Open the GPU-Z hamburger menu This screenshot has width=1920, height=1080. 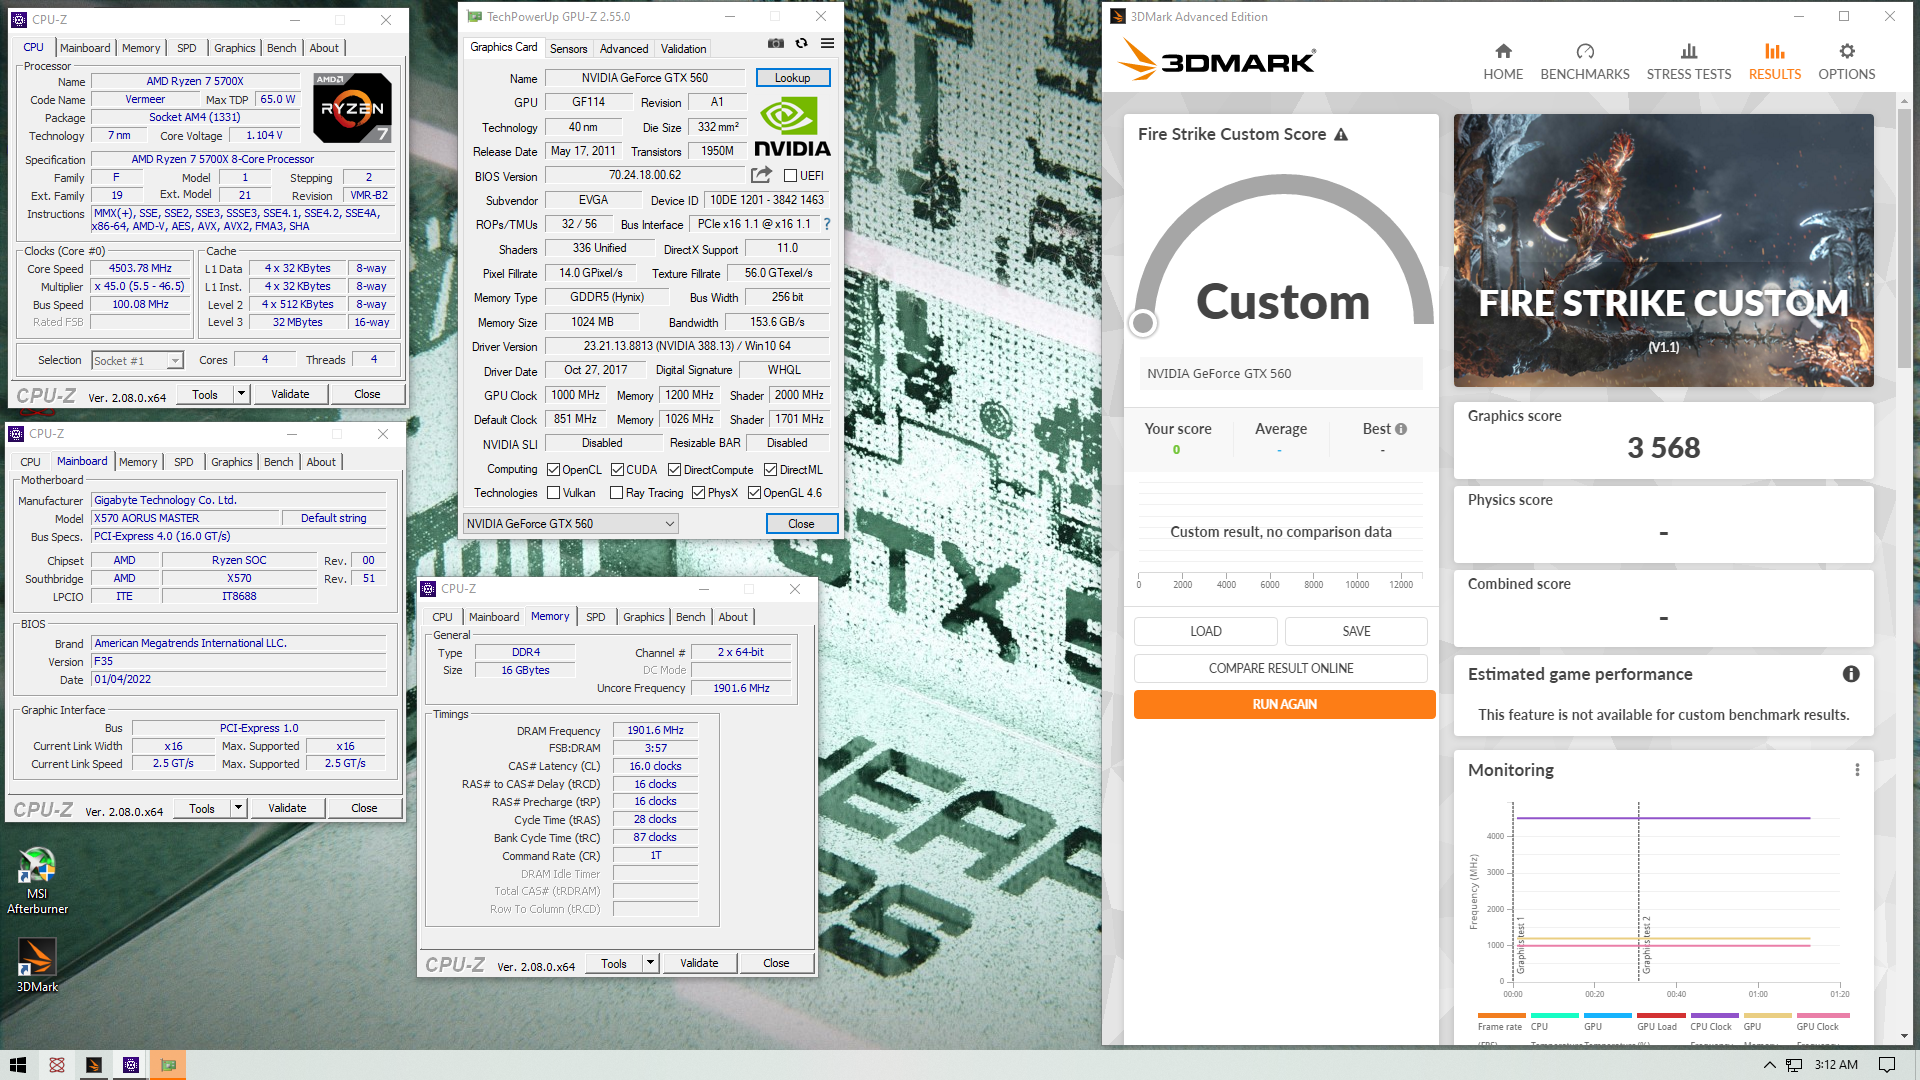click(827, 43)
